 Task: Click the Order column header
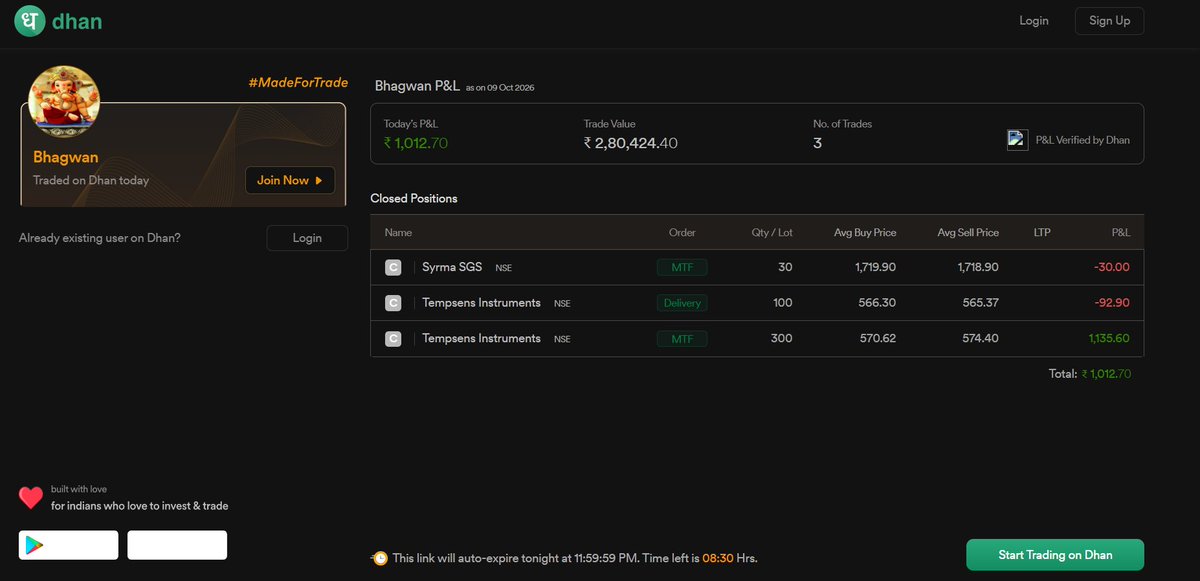coord(682,232)
